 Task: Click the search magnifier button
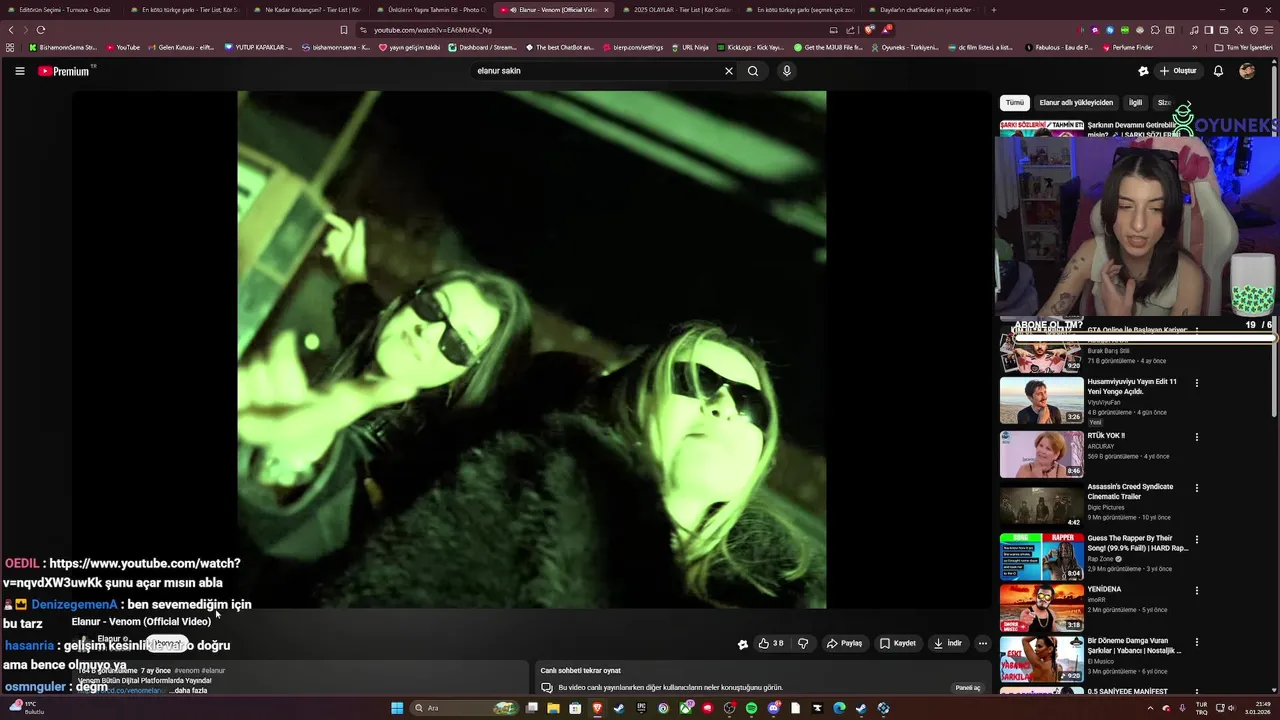coord(753,71)
